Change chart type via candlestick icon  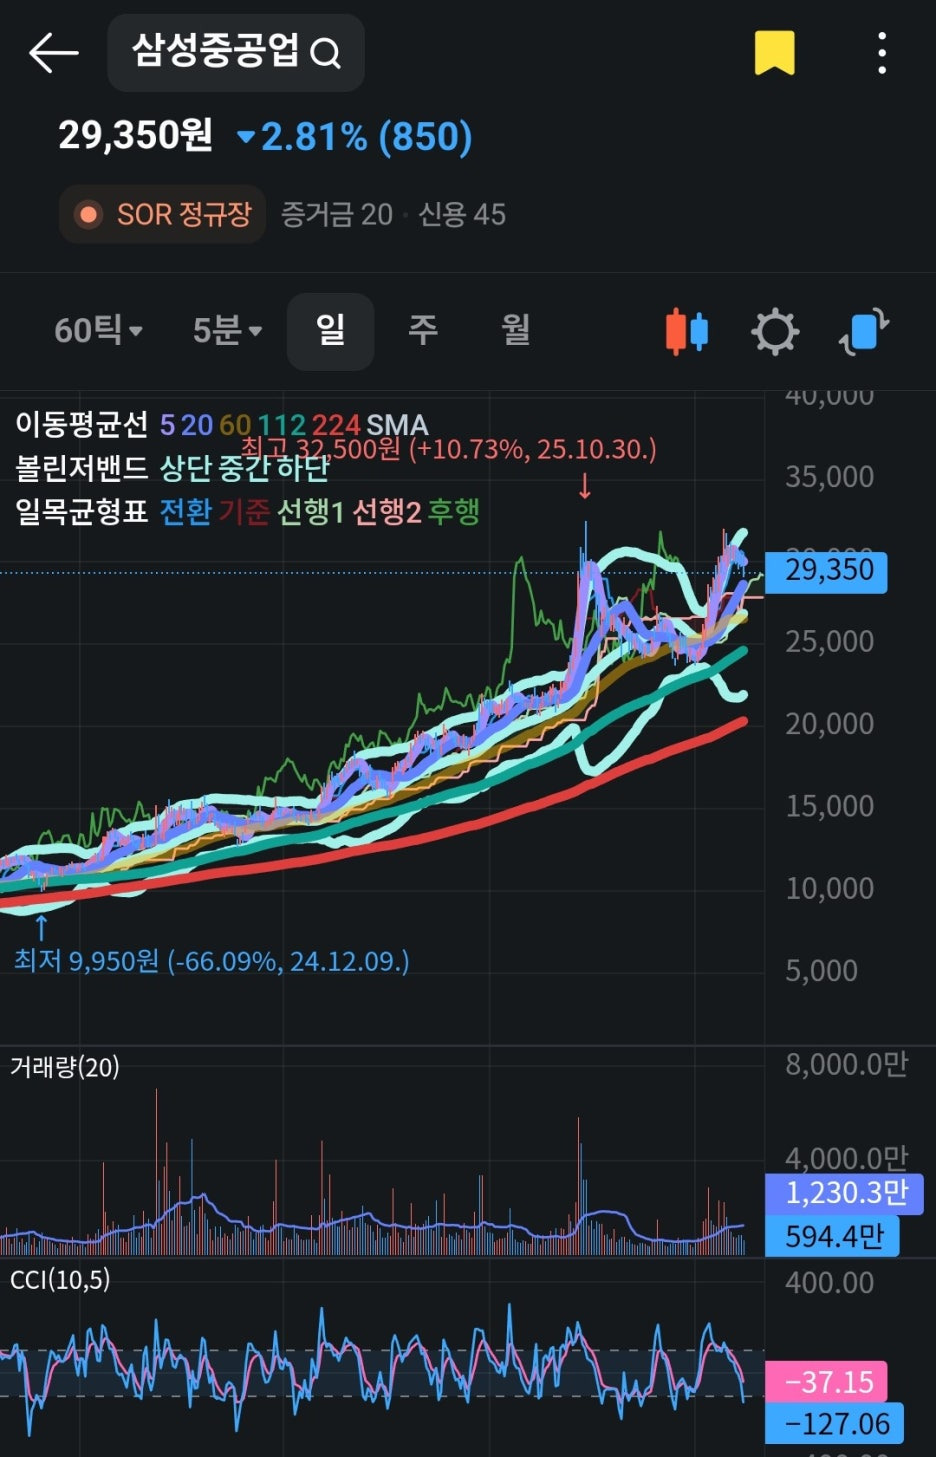687,331
